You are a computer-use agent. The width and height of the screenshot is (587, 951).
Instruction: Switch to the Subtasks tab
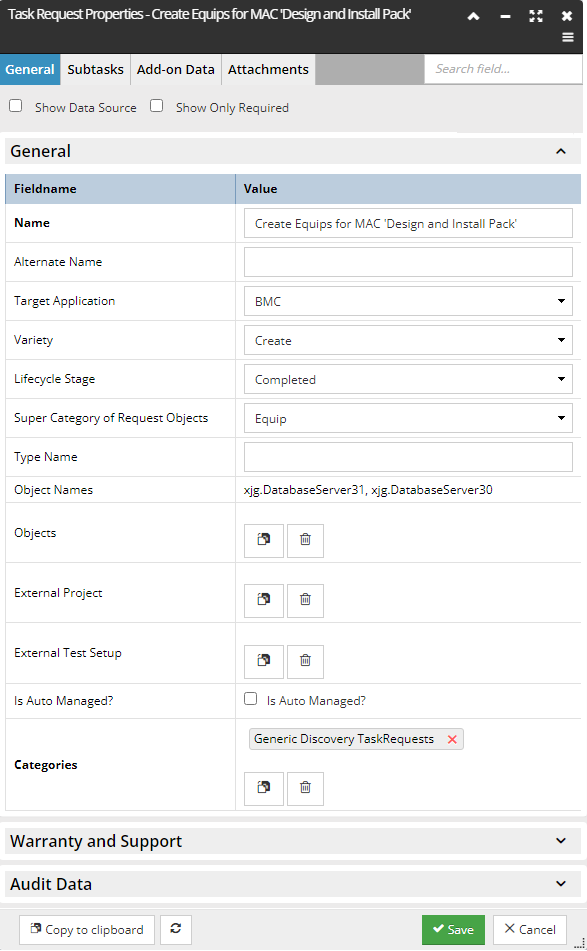(95, 70)
